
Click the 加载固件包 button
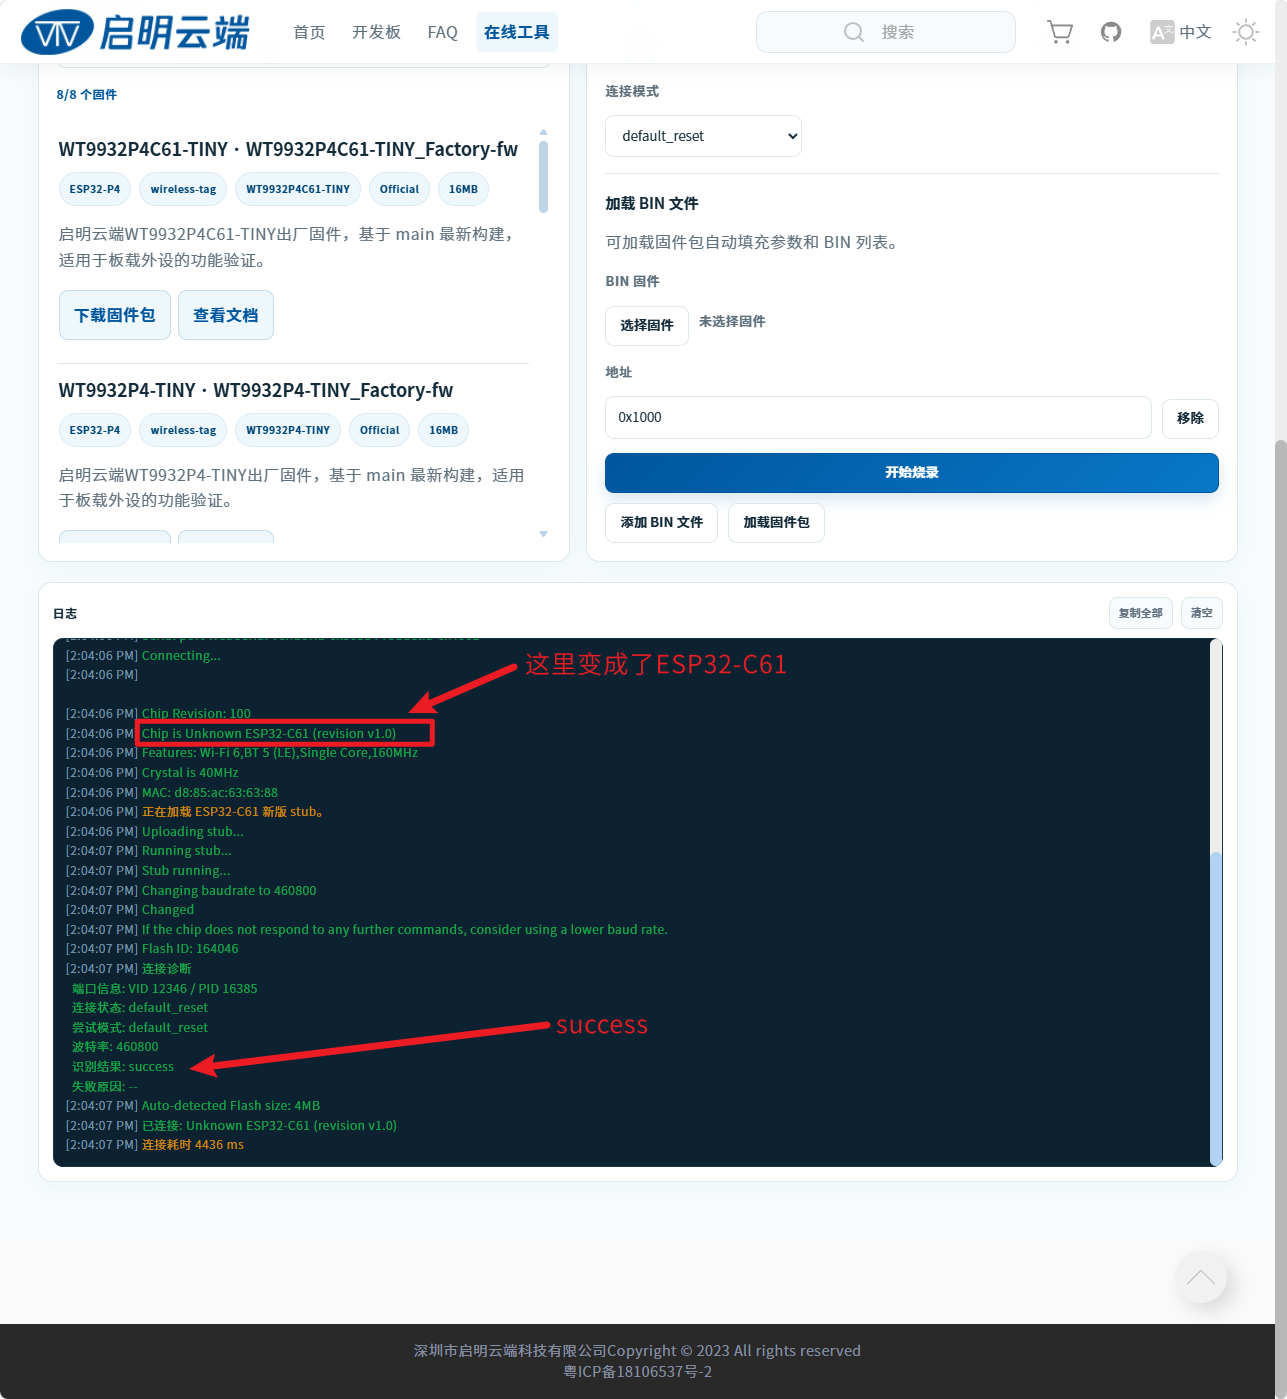click(x=776, y=522)
